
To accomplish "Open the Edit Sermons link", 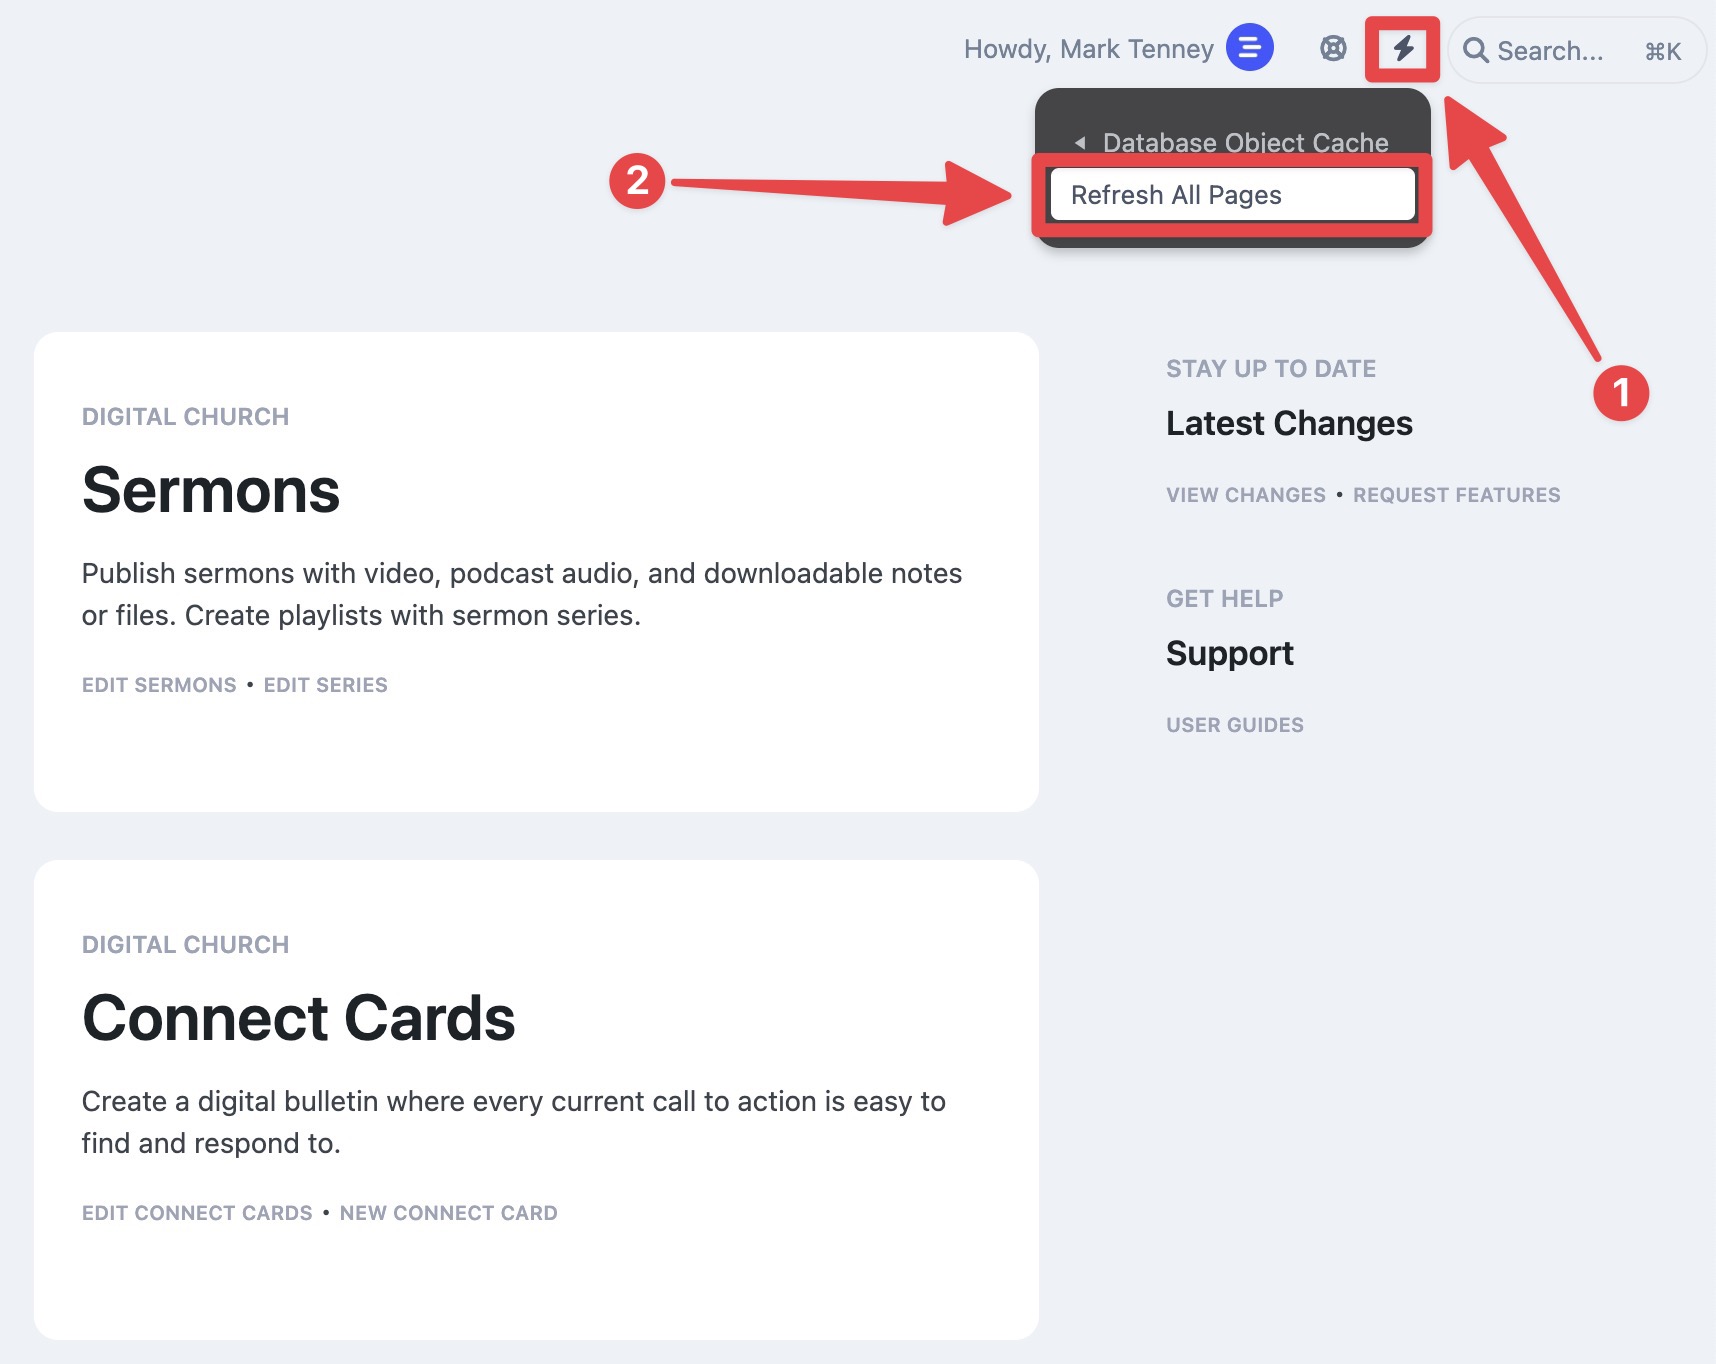I will (159, 685).
